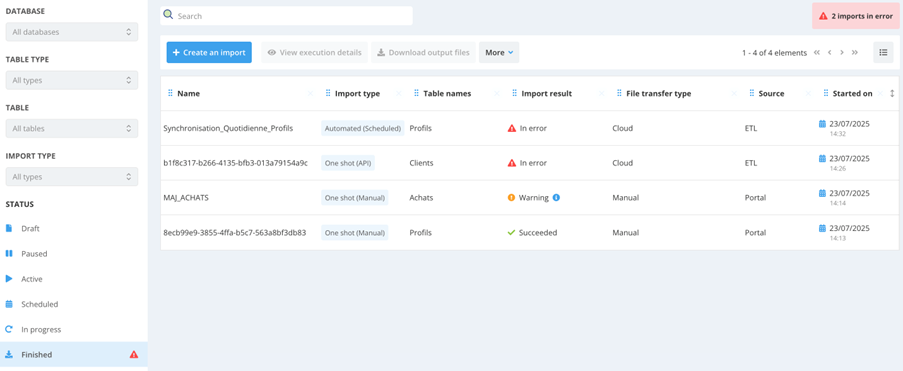Click the Achats table name cell

click(x=421, y=198)
